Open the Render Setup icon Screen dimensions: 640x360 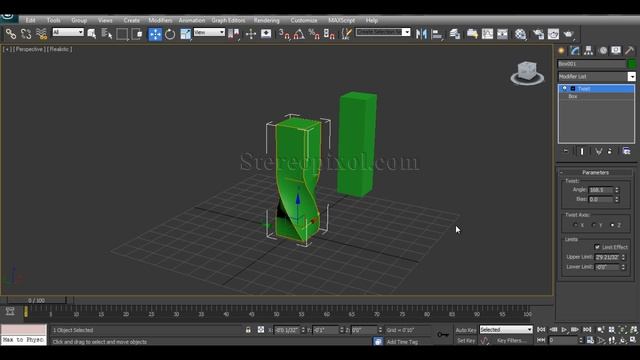(x=538, y=34)
